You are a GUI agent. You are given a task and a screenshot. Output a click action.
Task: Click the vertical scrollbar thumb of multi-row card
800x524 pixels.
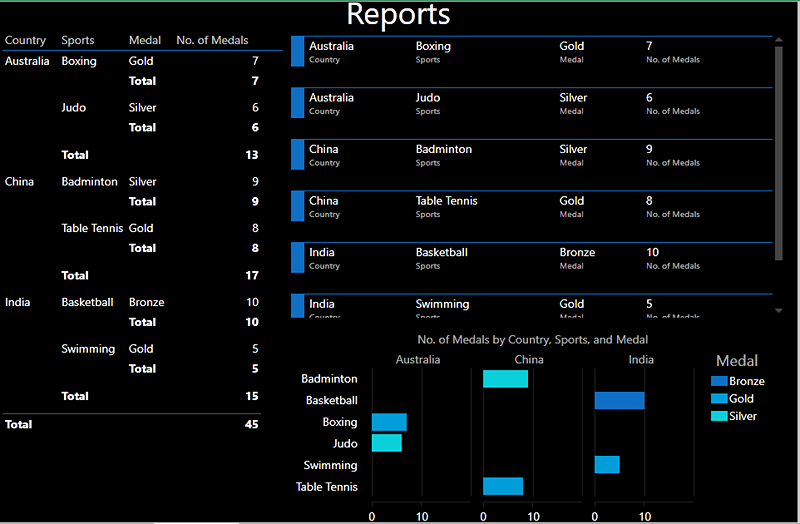[779, 154]
